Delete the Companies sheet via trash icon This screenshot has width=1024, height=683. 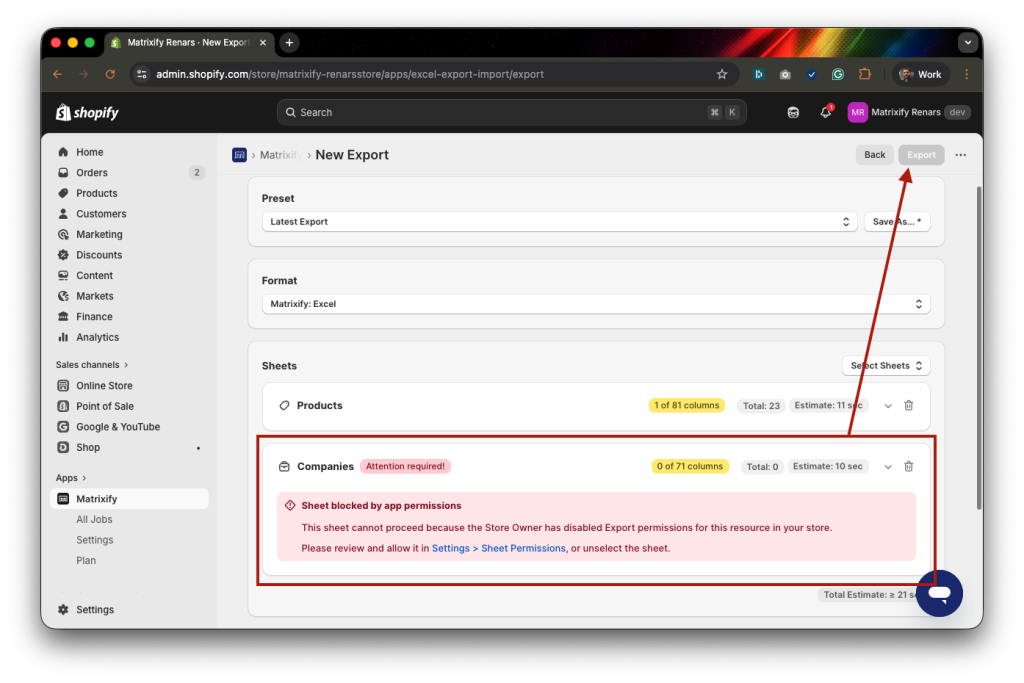[x=908, y=466]
